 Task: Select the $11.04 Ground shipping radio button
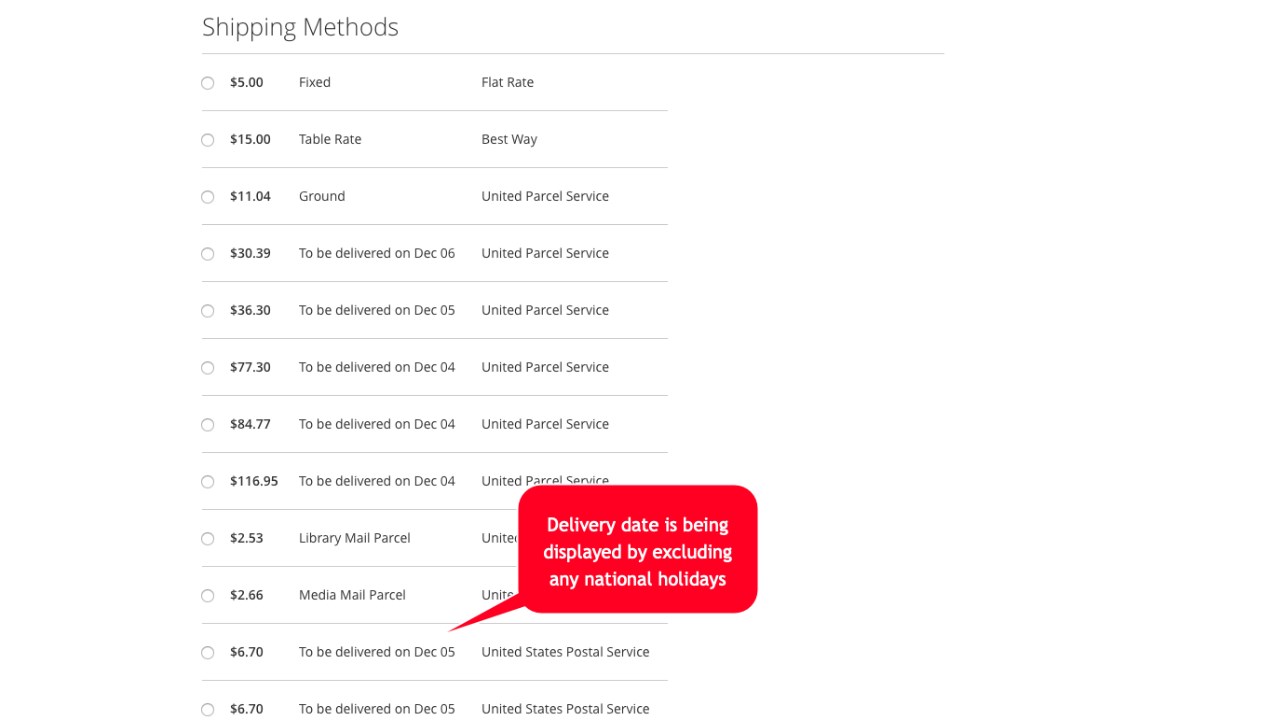[208, 197]
